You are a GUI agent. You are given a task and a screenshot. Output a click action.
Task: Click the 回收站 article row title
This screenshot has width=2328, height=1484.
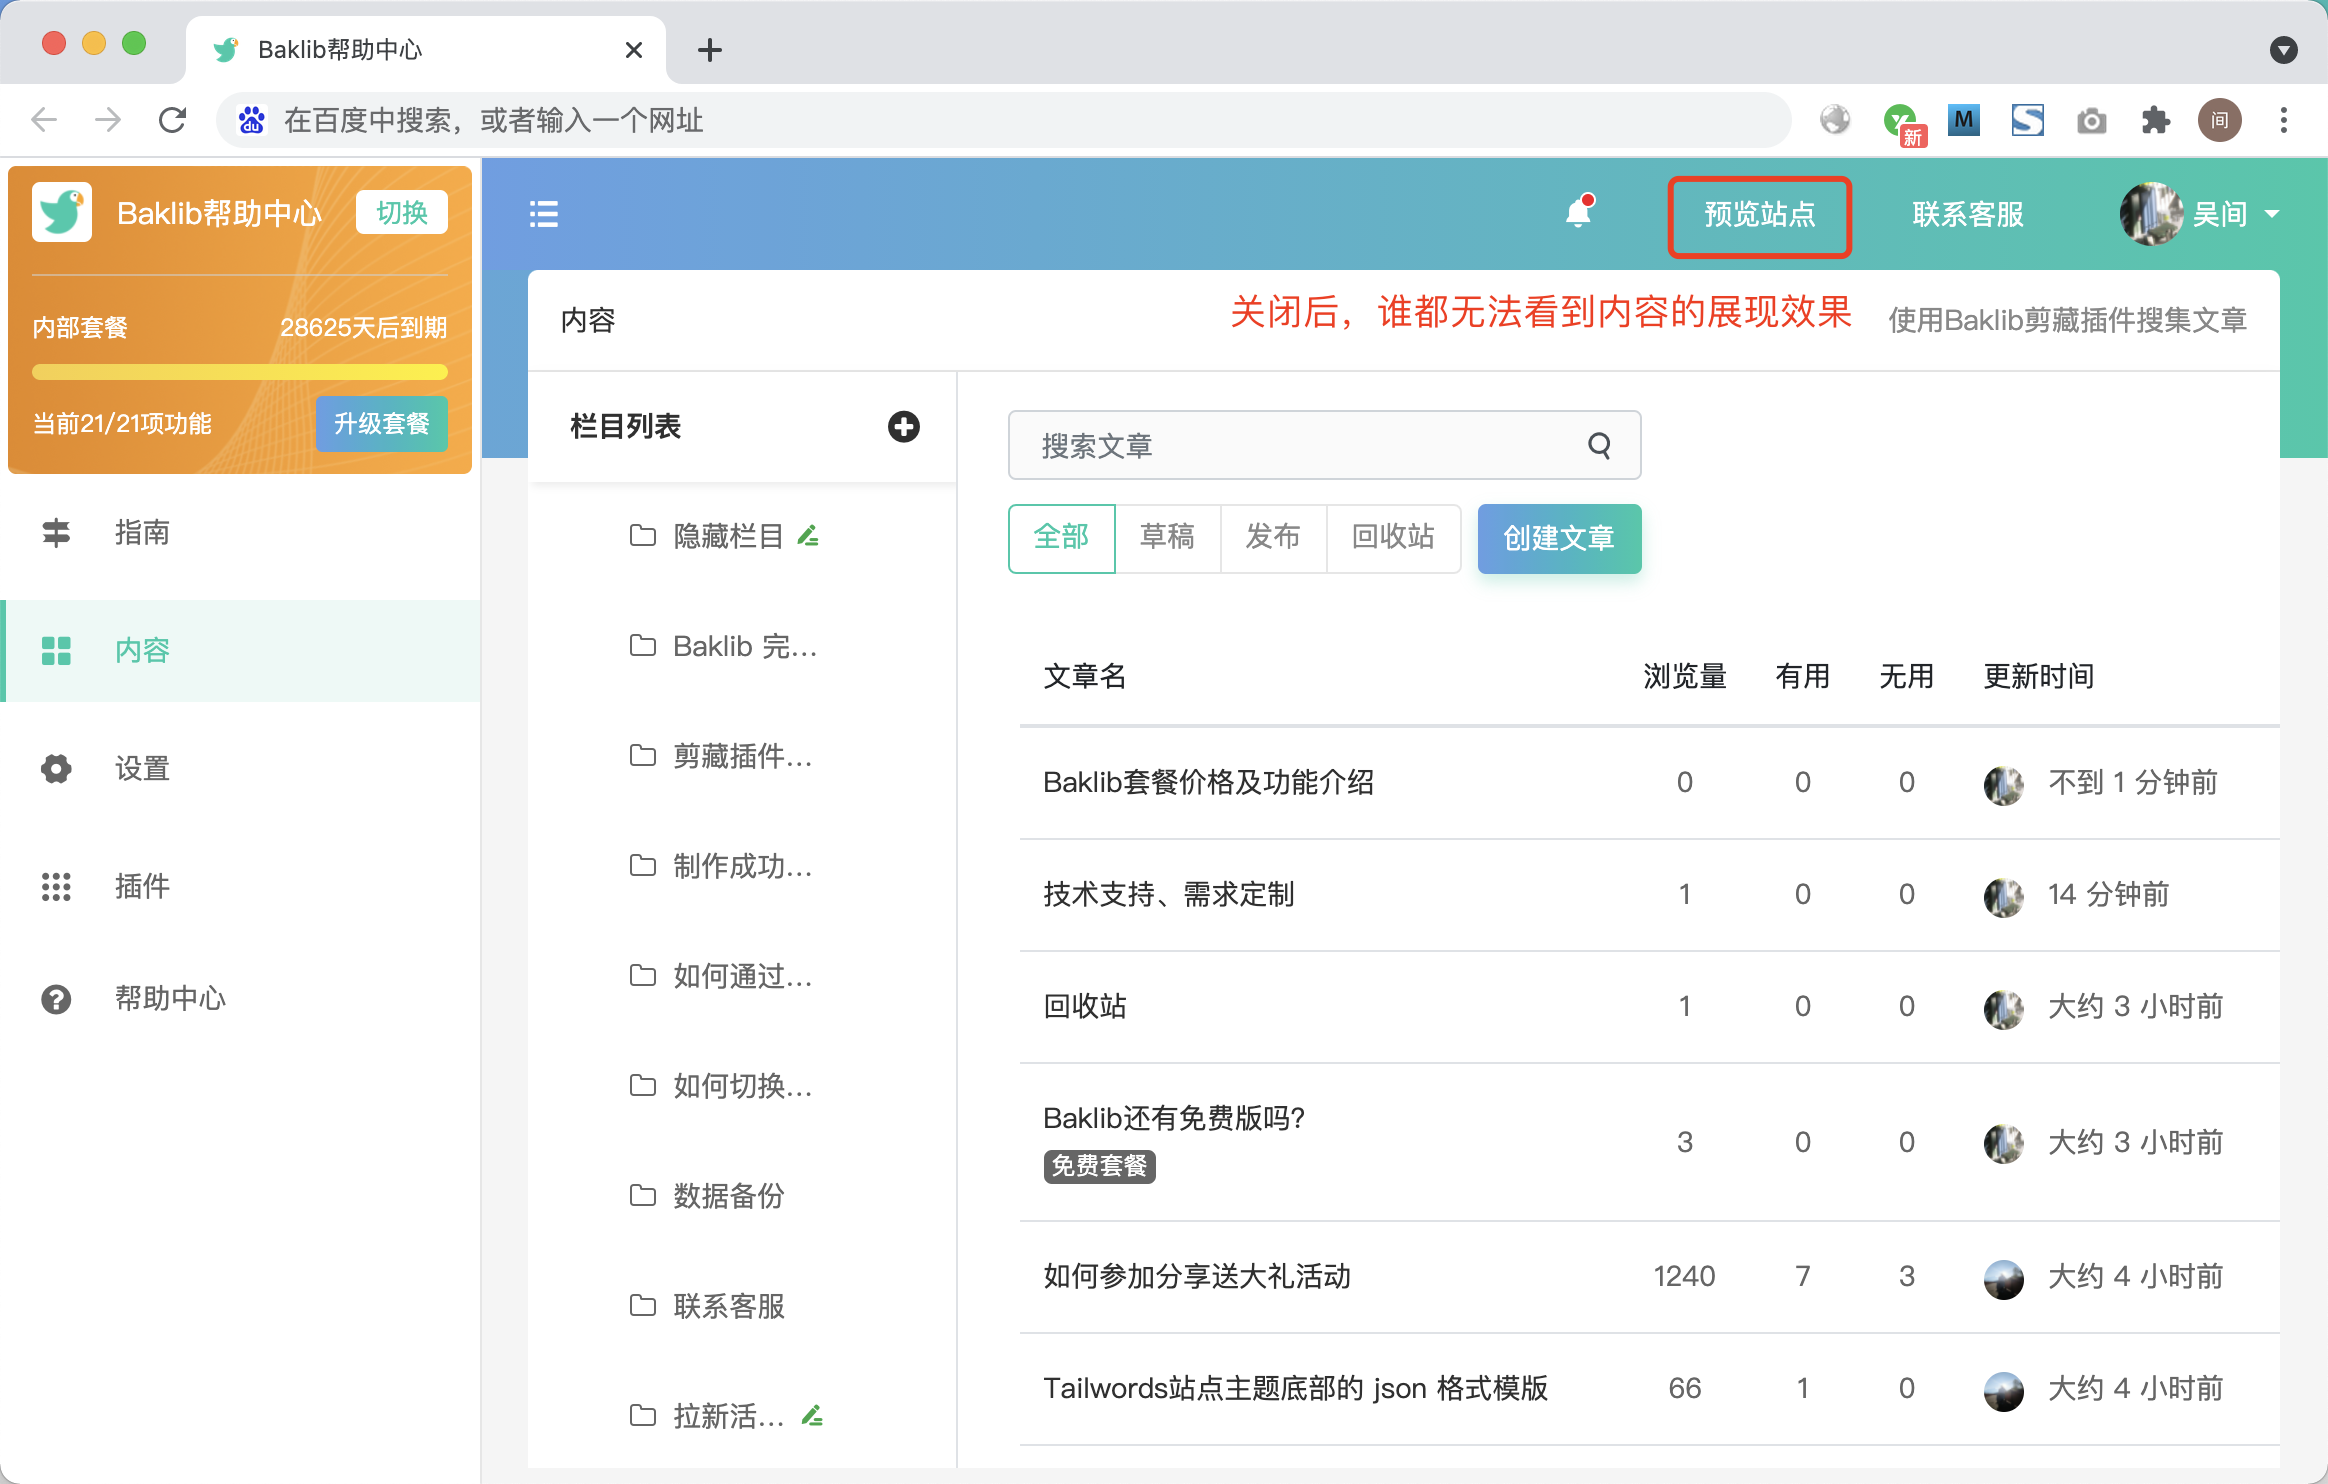point(1086,1007)
